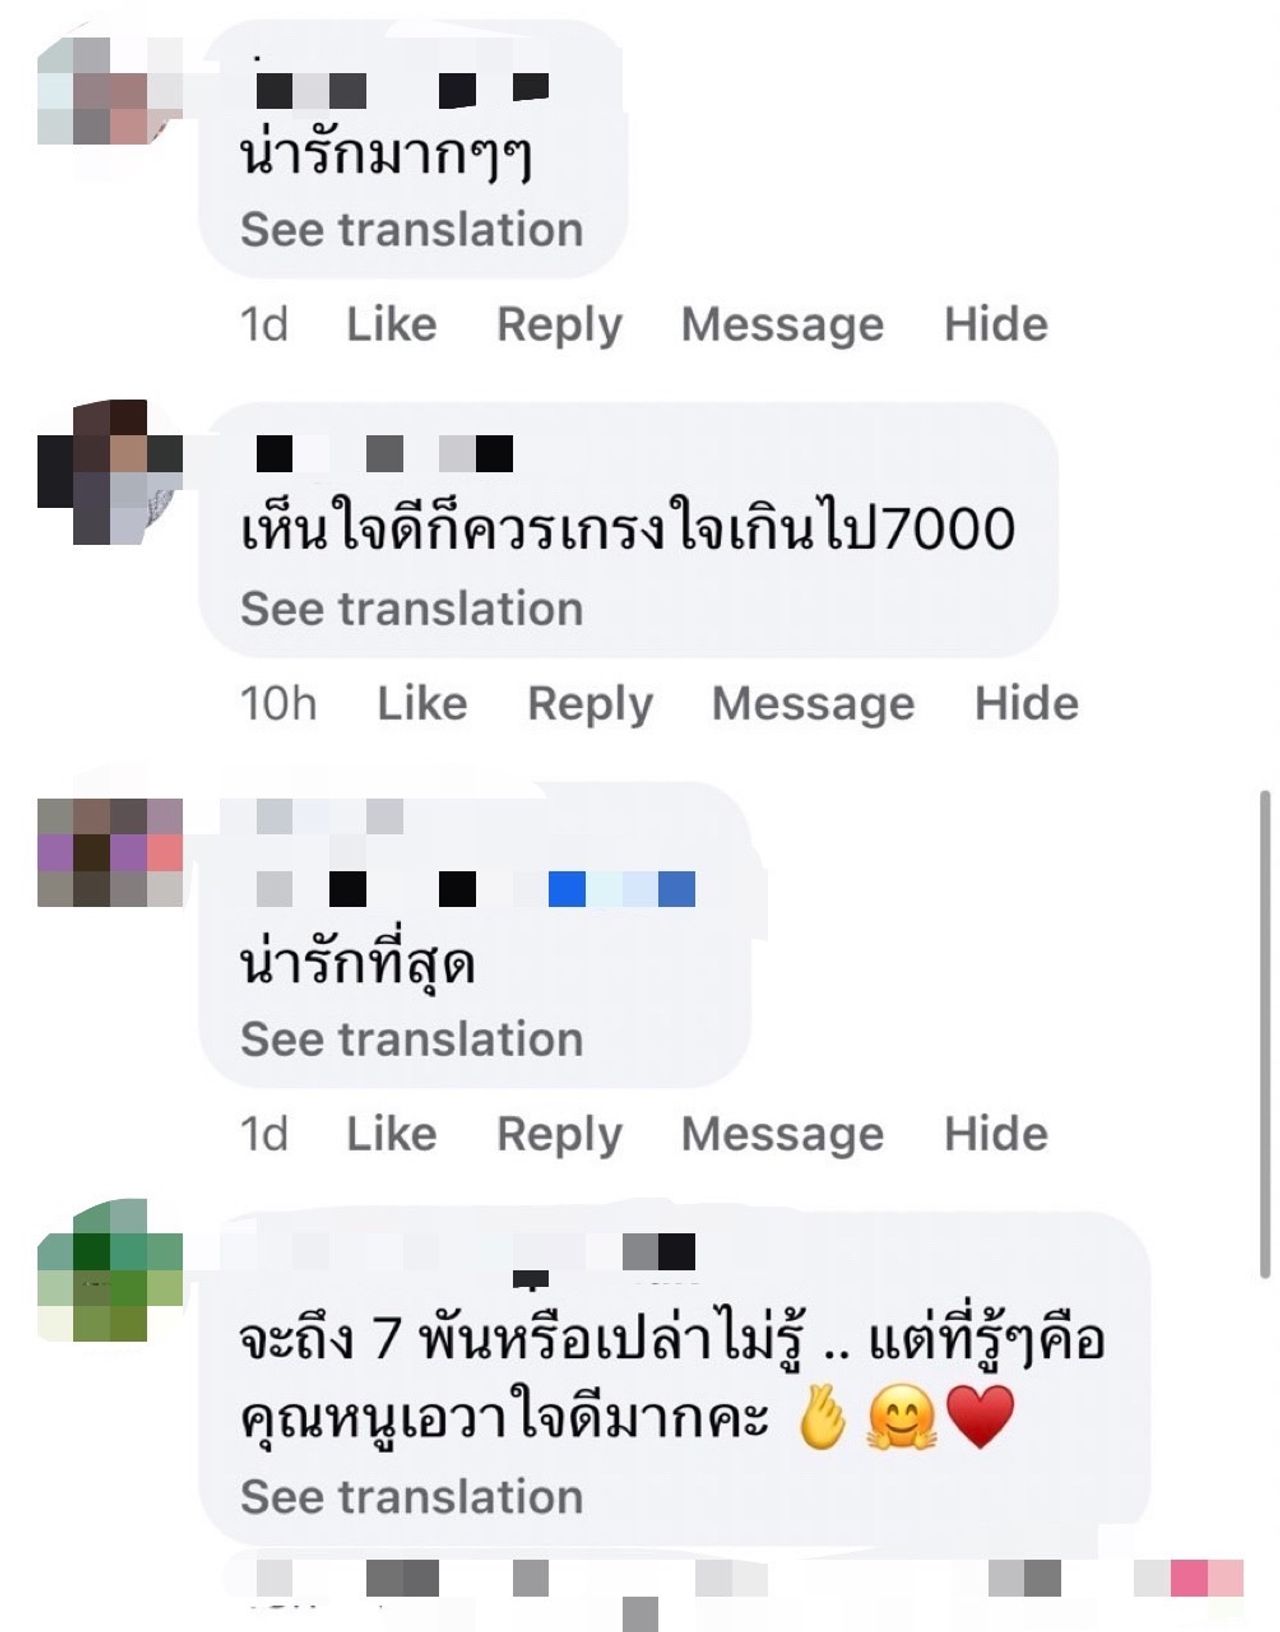Open profile picture beside the 7000 comment
This screenshot has width=1280, height=1632.
tap(110, 472)
